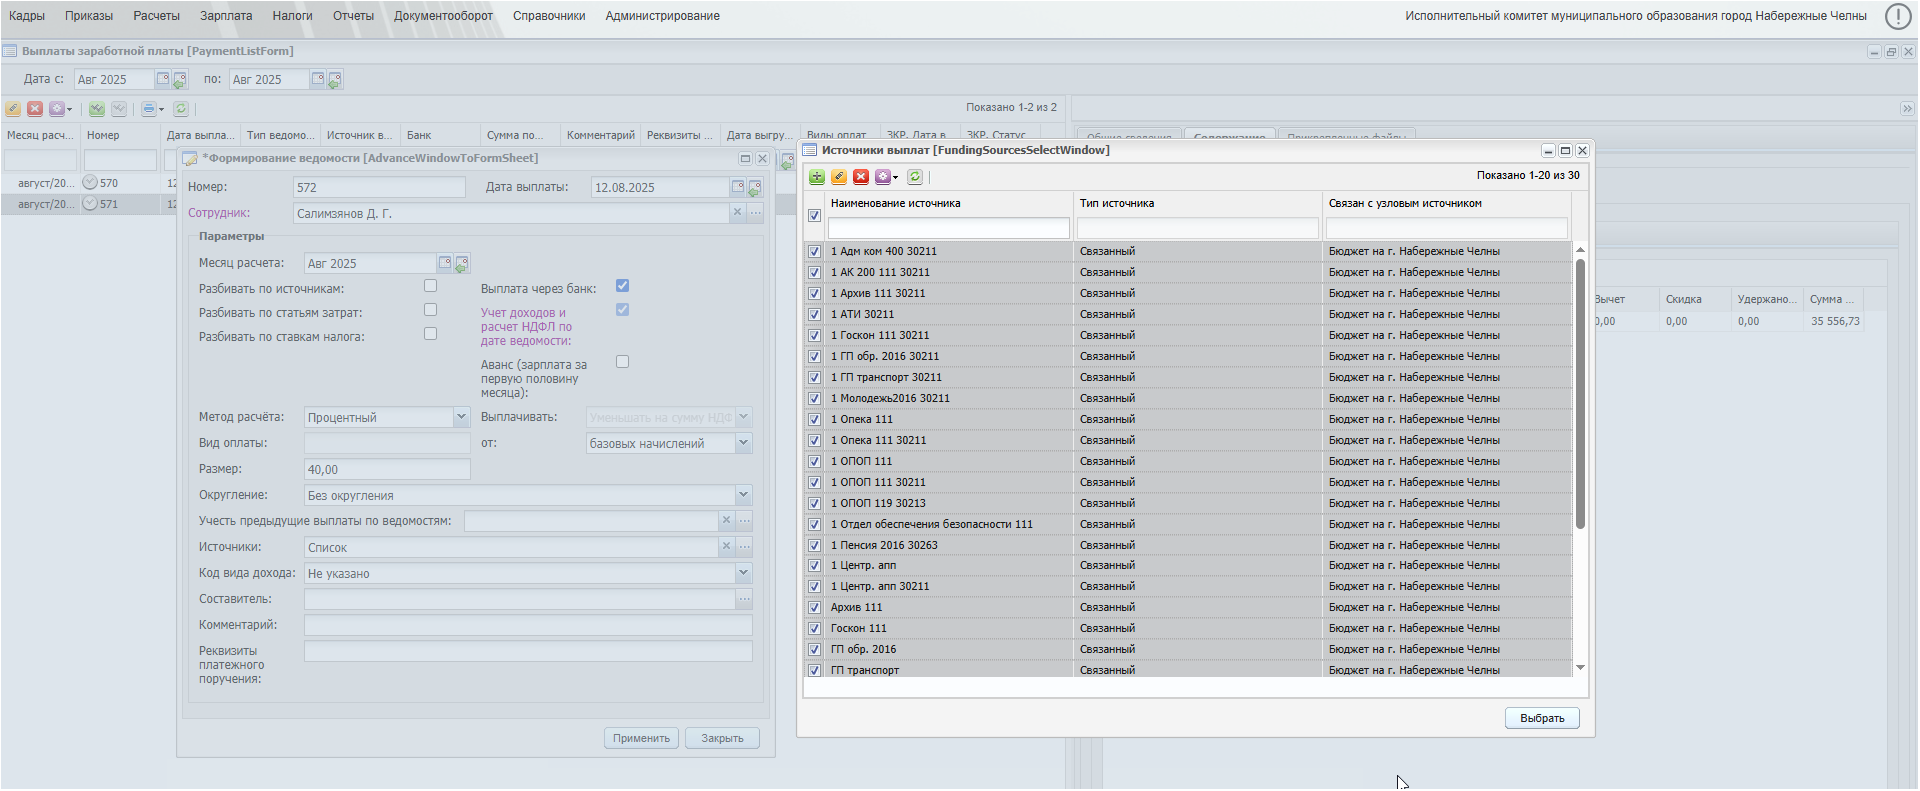Viewport: 1920px width, 791px height.
Task: Expand Метод расчёта dropdown
Action: point(461,417)
